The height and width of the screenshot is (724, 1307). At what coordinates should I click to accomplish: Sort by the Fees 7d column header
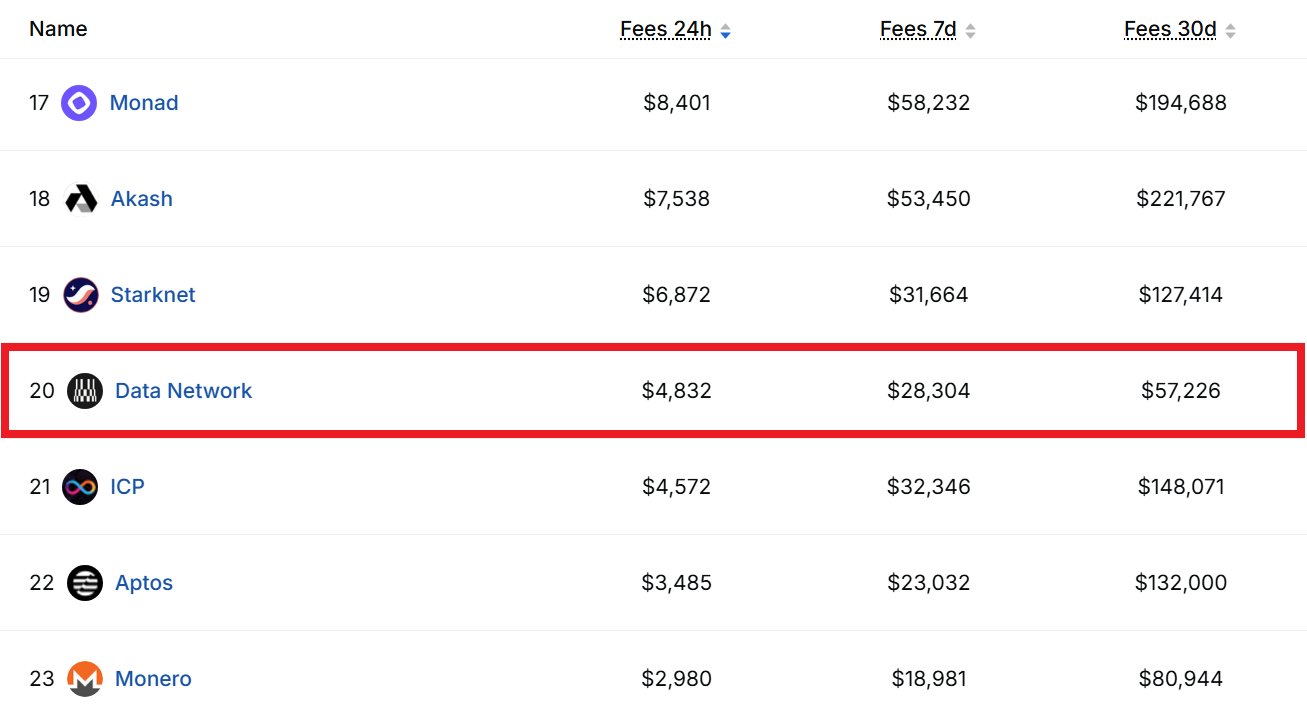pos(918,30)
